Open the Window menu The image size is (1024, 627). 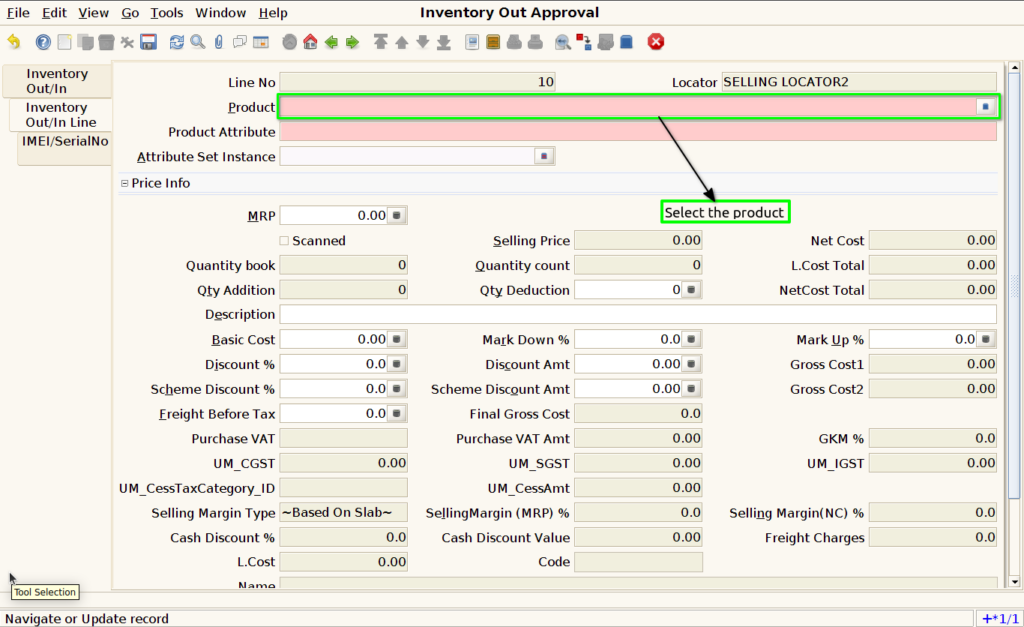point(220,12)
